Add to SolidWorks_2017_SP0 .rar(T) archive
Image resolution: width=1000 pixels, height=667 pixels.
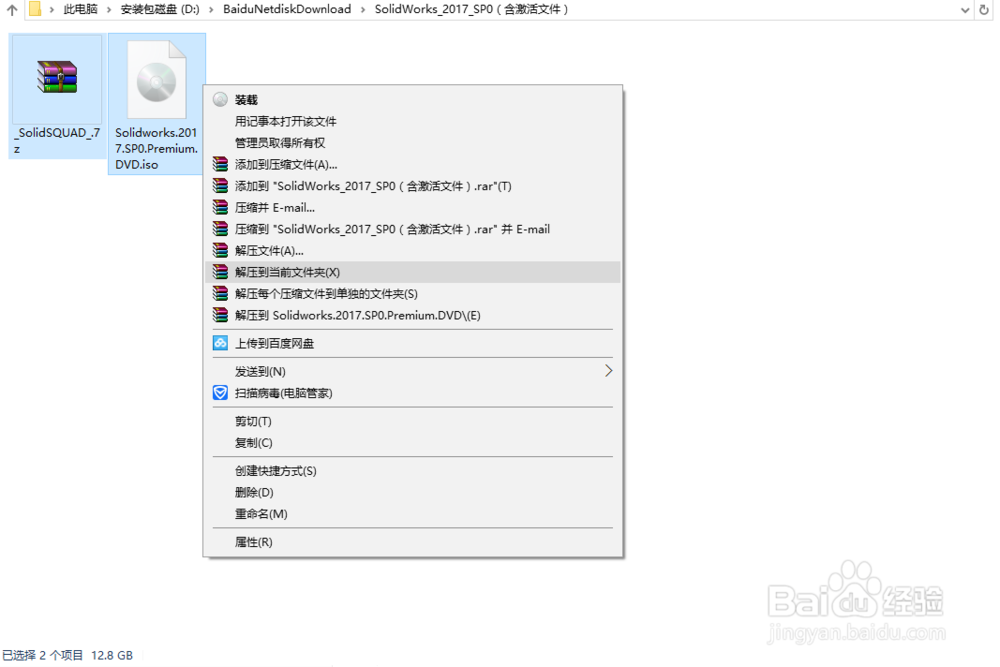(413, 186)
